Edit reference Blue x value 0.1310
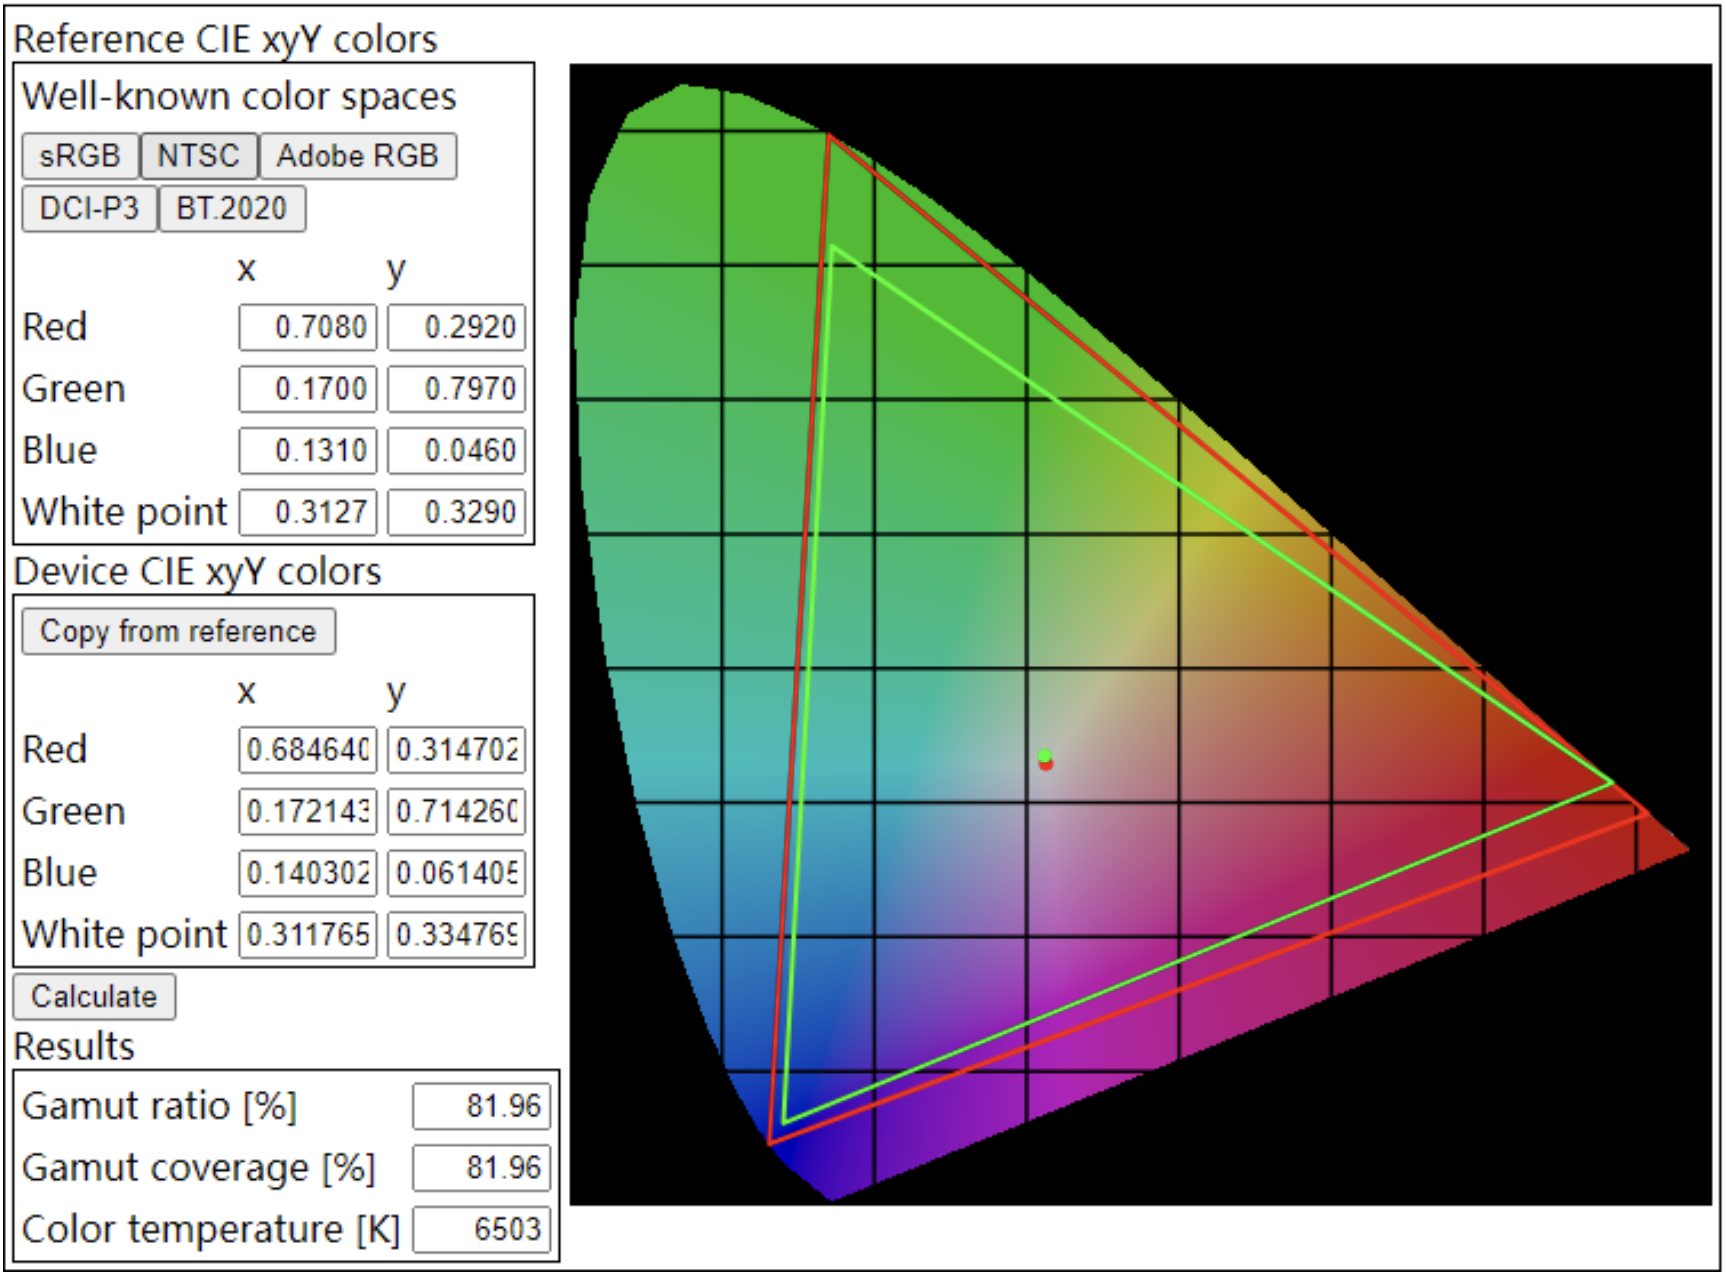The image size is (1726, 1276). 308,451
